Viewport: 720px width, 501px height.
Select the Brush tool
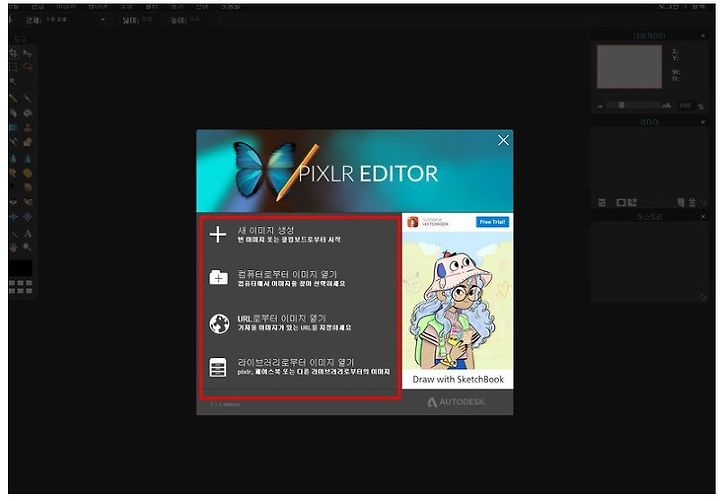click(28, 98)
